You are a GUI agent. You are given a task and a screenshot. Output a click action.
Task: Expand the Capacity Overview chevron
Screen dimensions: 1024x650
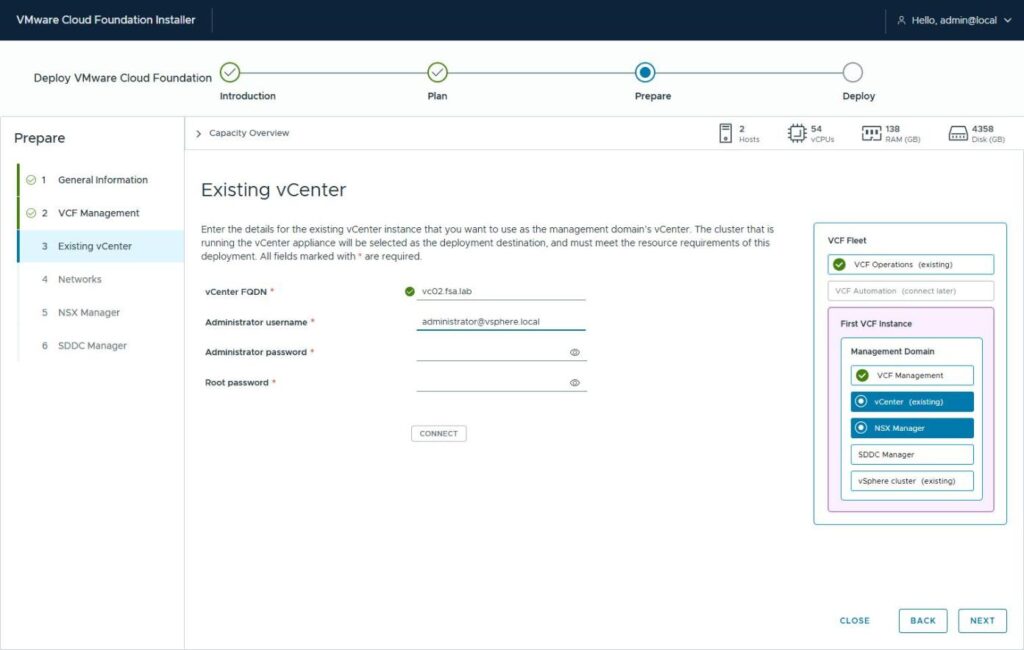click(x=199, y=133)
